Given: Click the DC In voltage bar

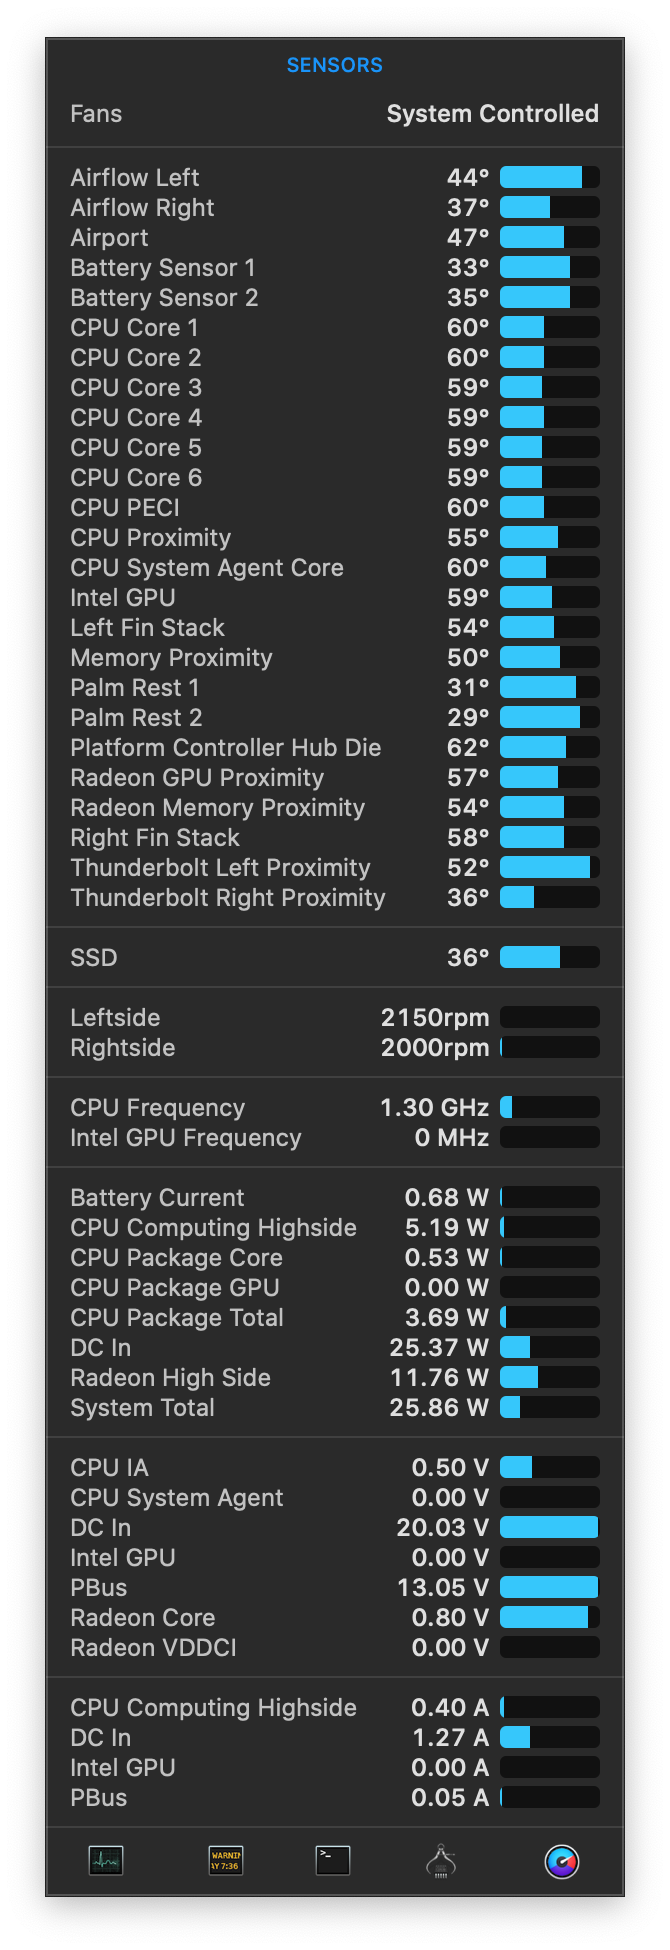Looking at the screenshot, I should coord(550,1527).
